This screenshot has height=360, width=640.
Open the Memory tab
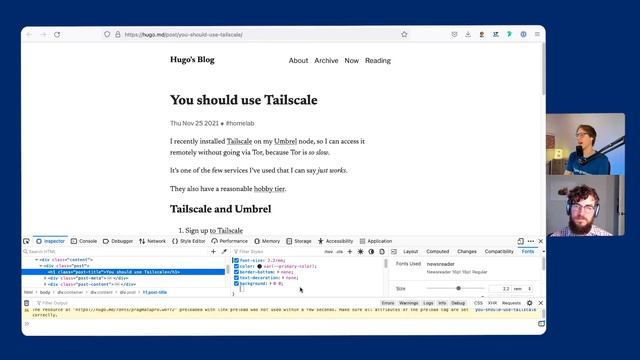tap(267, 241)
